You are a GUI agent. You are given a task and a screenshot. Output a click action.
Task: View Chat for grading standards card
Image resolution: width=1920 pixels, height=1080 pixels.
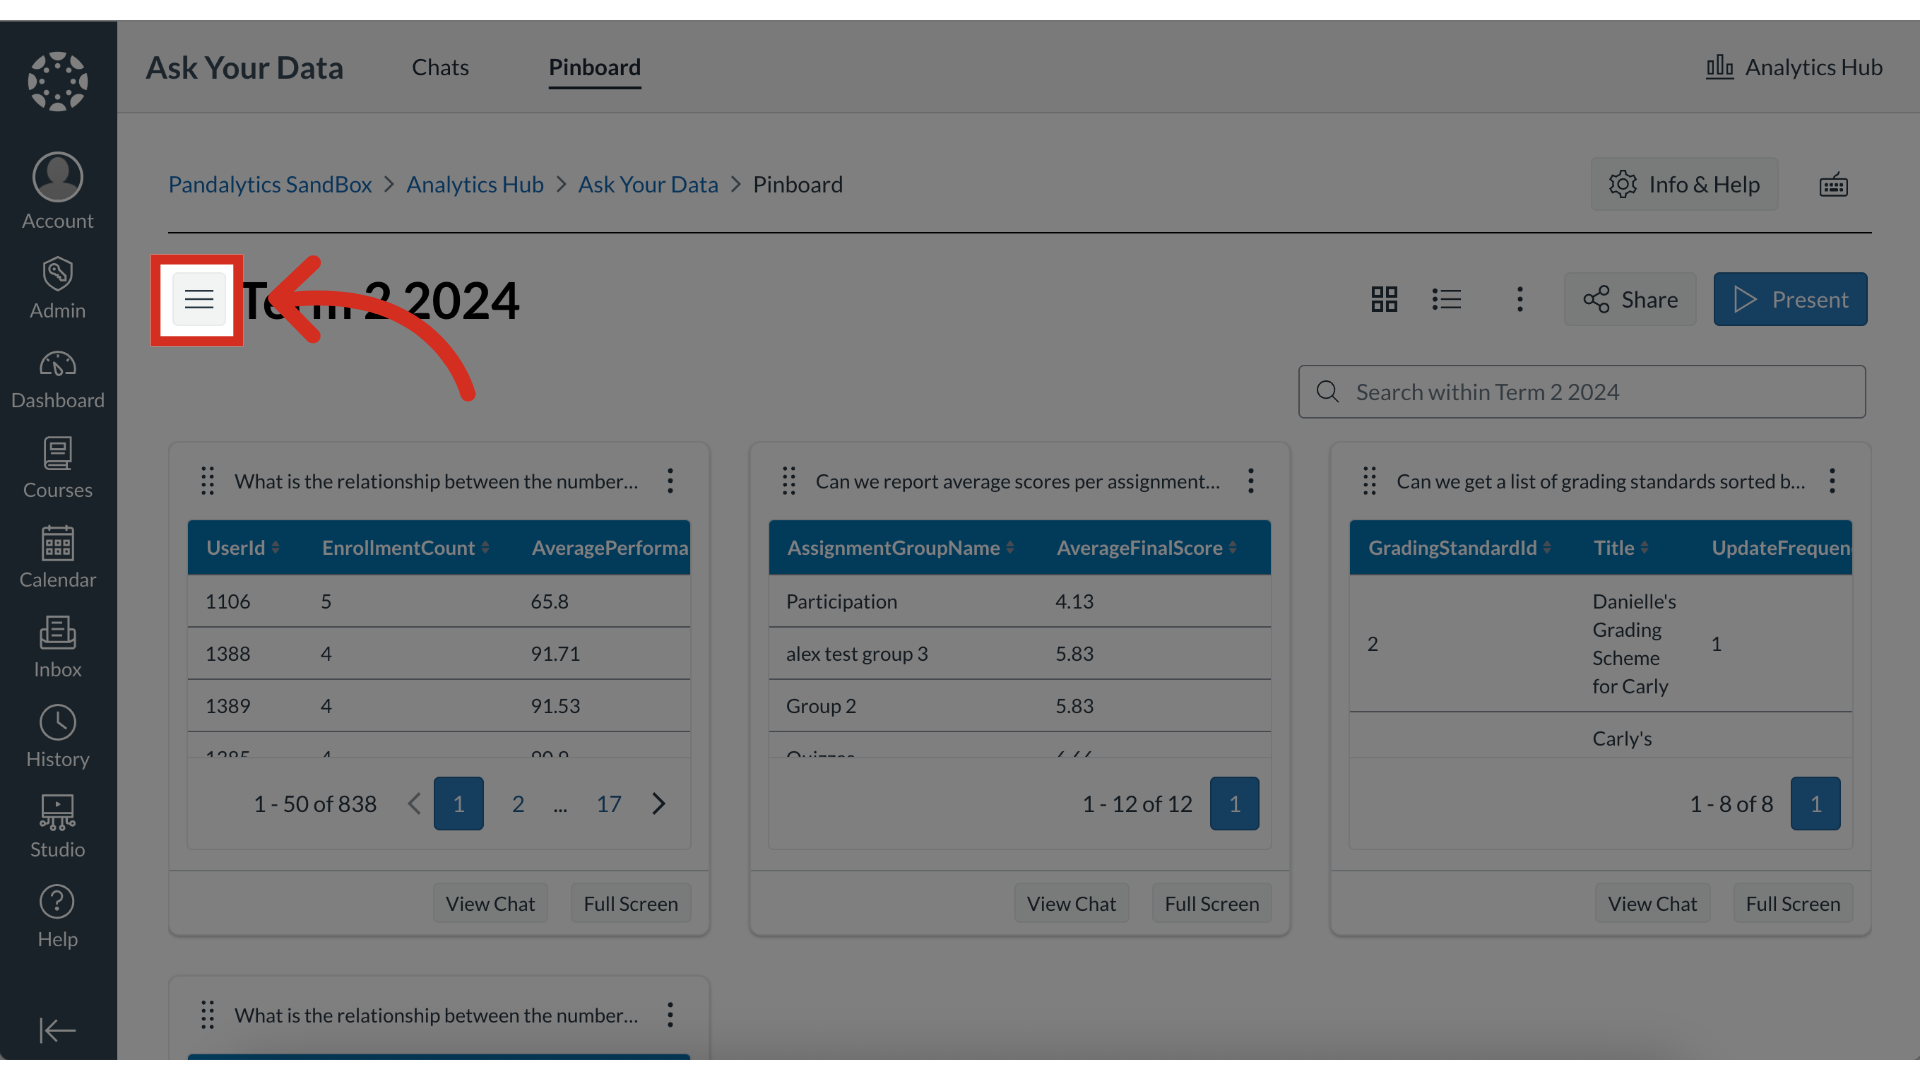[x=1652, y=904]
